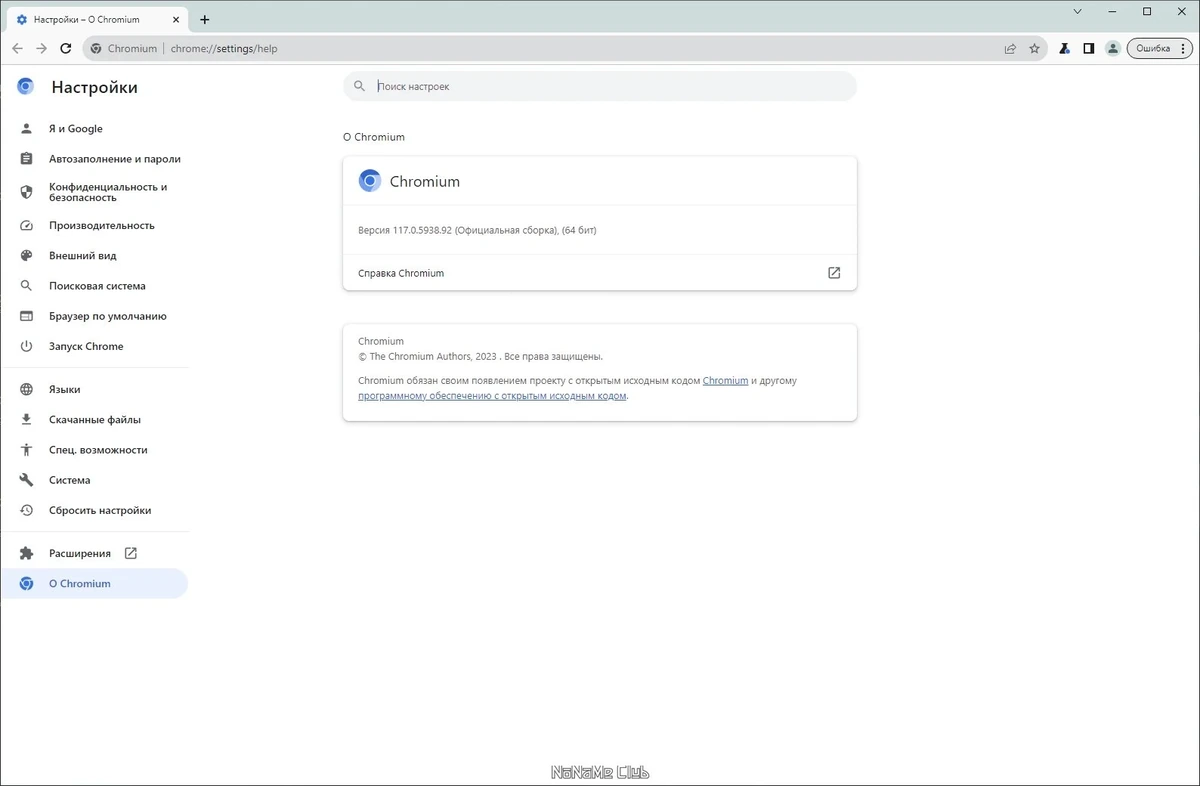Image resolution: width=1200 pixels, height=786 pixels.
Task: Select О Chromium in the sidebar
Action: 94,584
